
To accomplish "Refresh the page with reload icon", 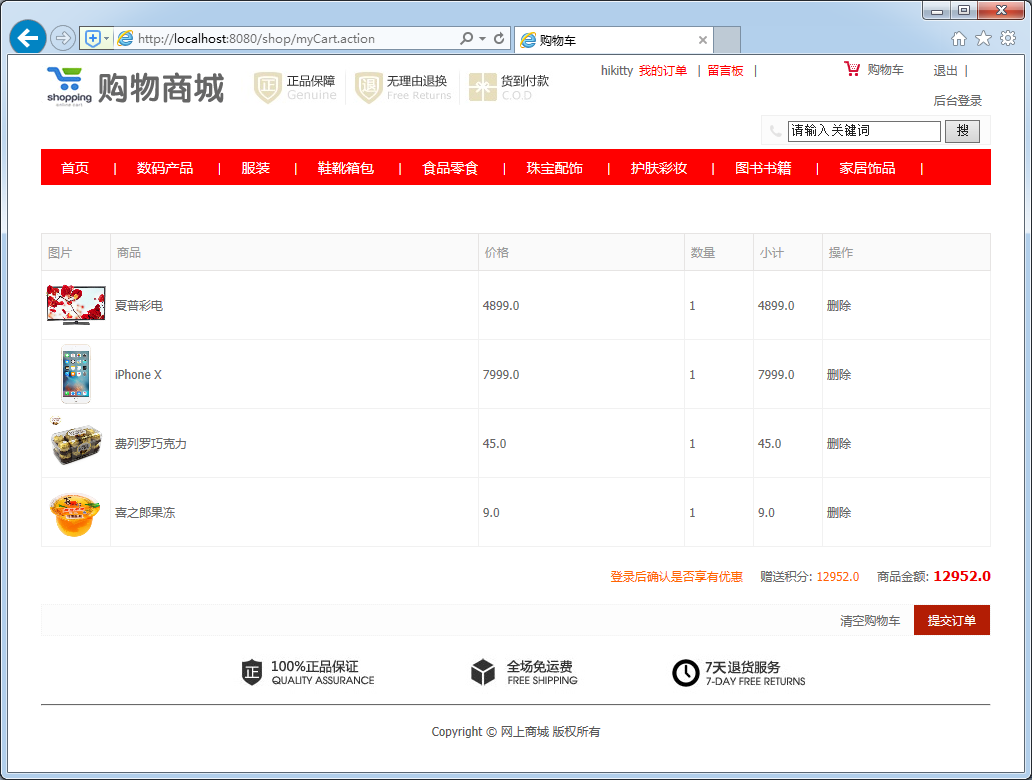I will [499, 38].
